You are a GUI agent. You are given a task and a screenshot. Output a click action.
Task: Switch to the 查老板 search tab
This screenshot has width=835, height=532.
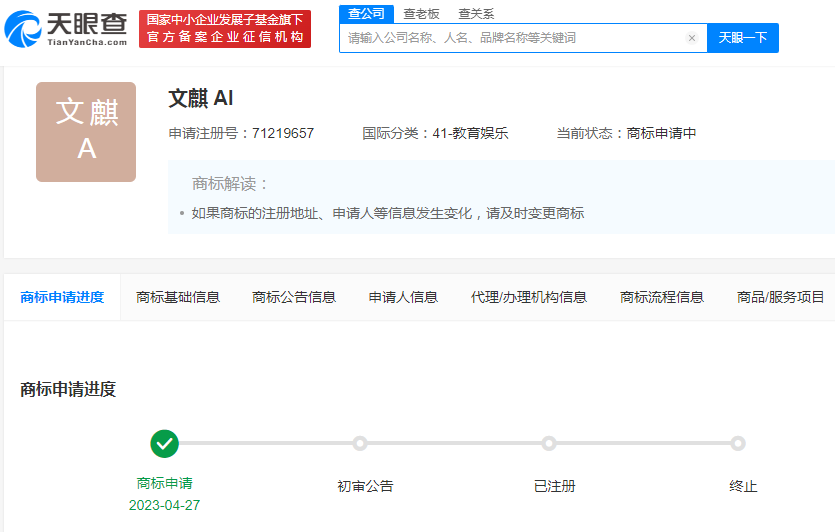[x=421, y=14]
